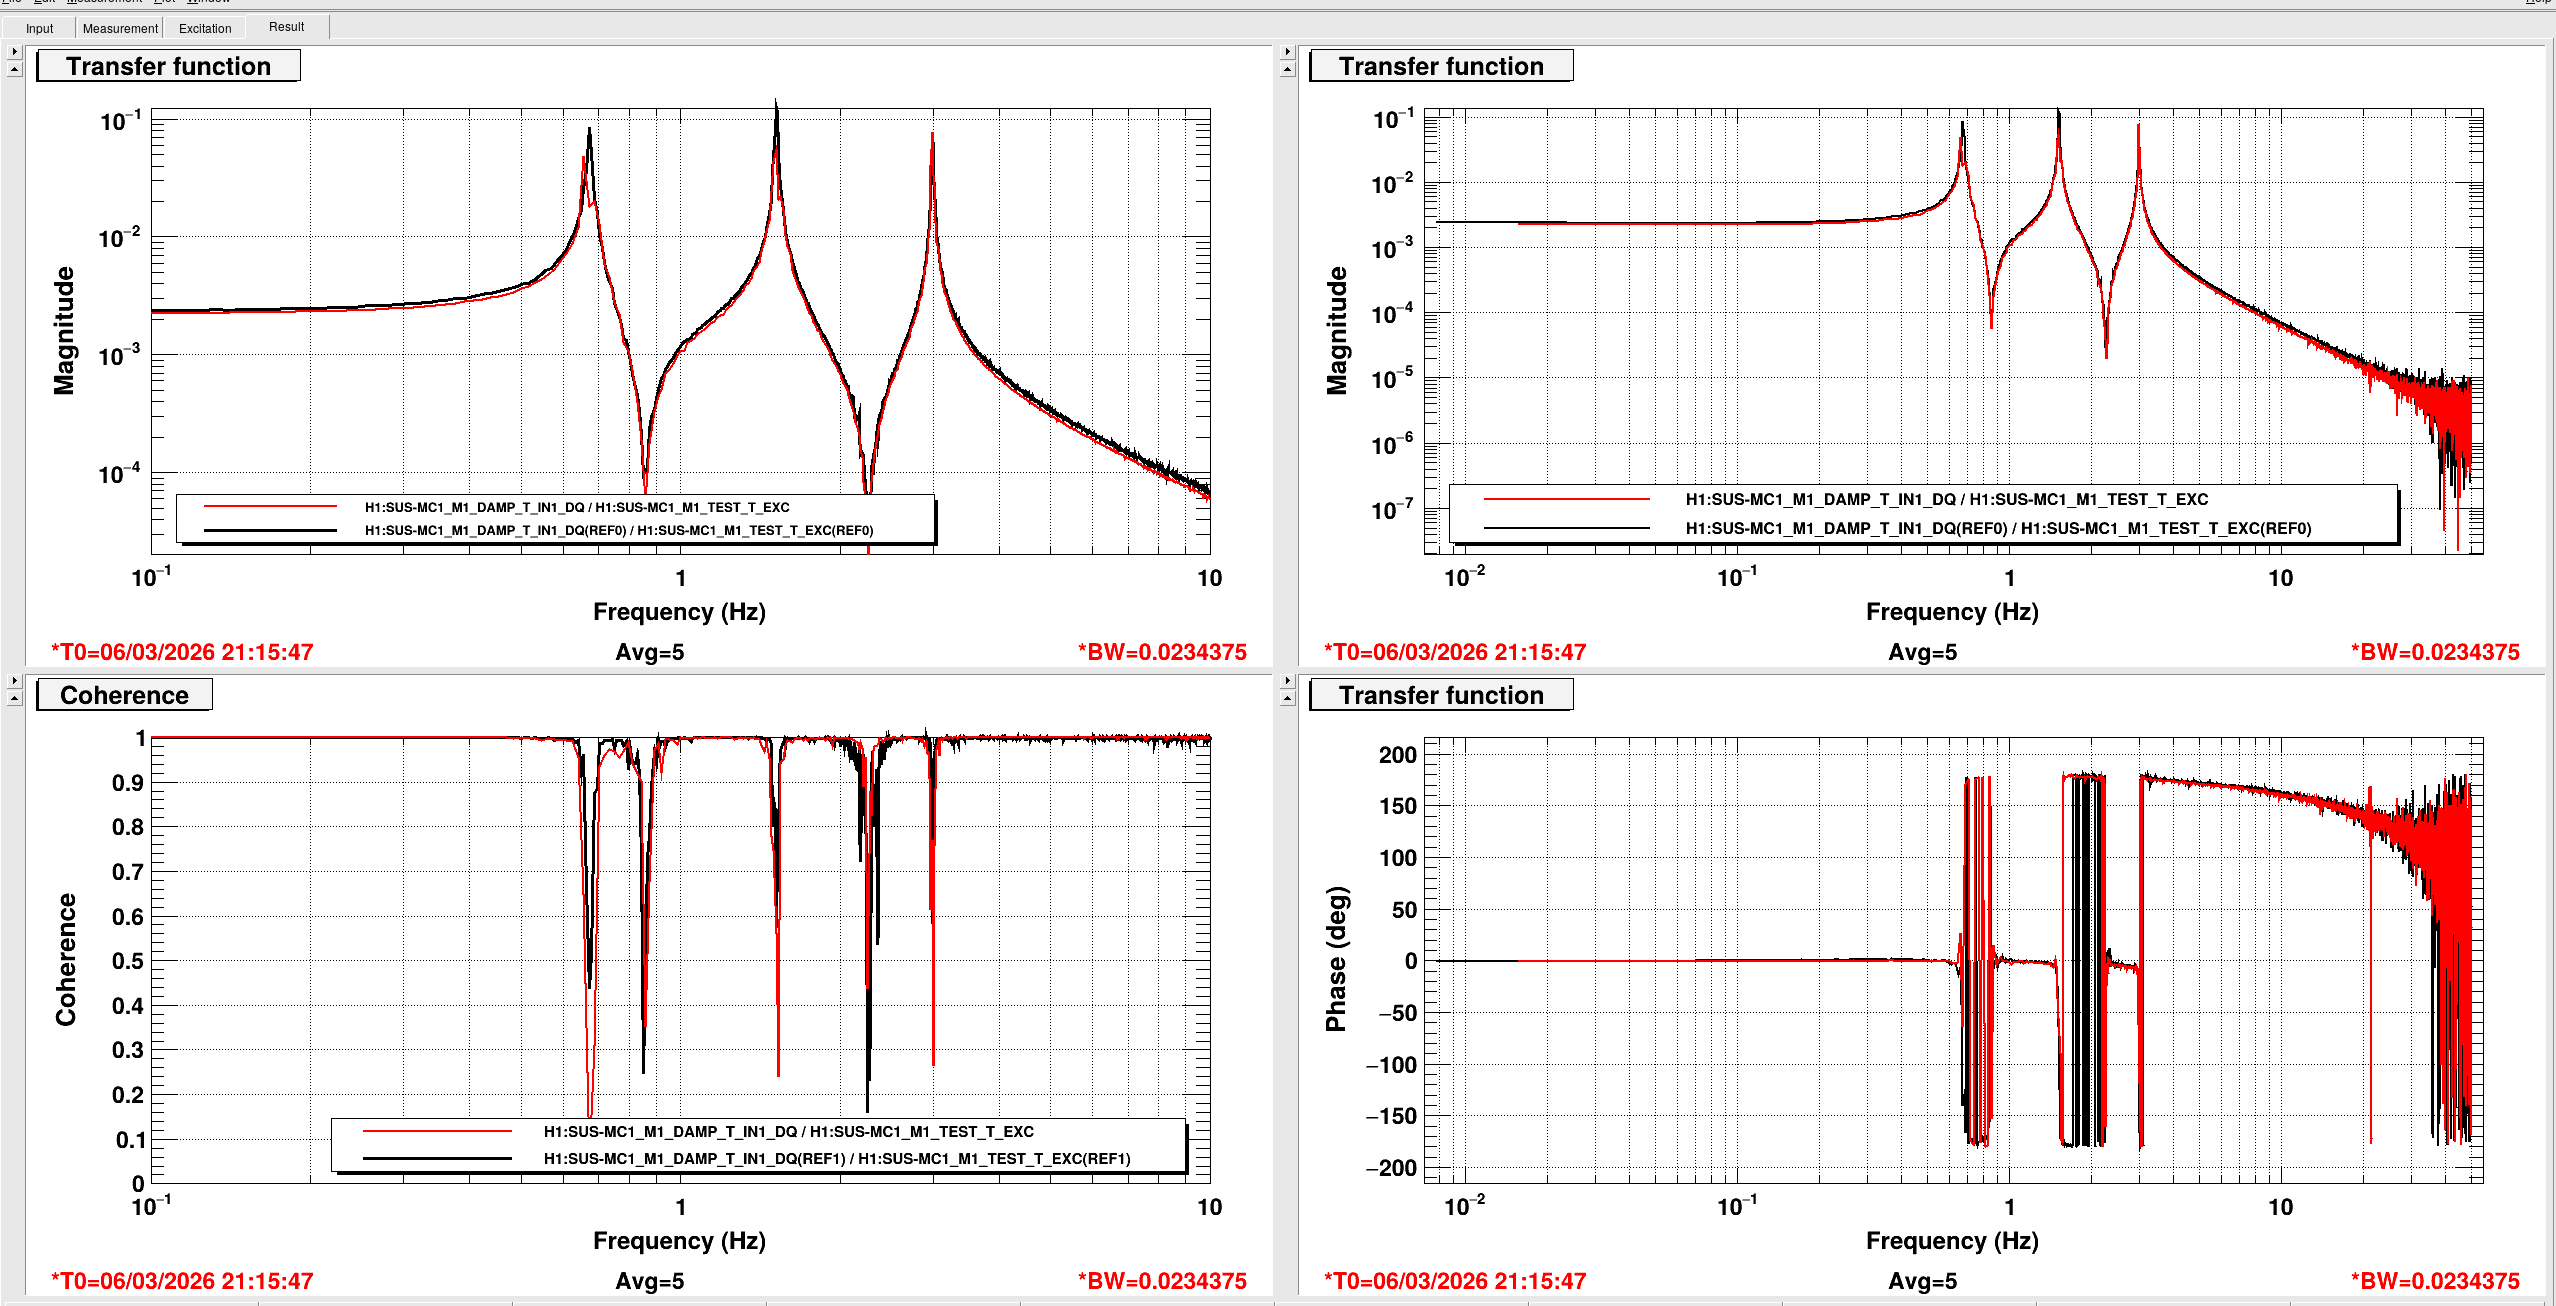2556x1306 pixels.
Task: Click right-arrow button beside top-right Transfer function plot
Action: (x=1287, y=51)
